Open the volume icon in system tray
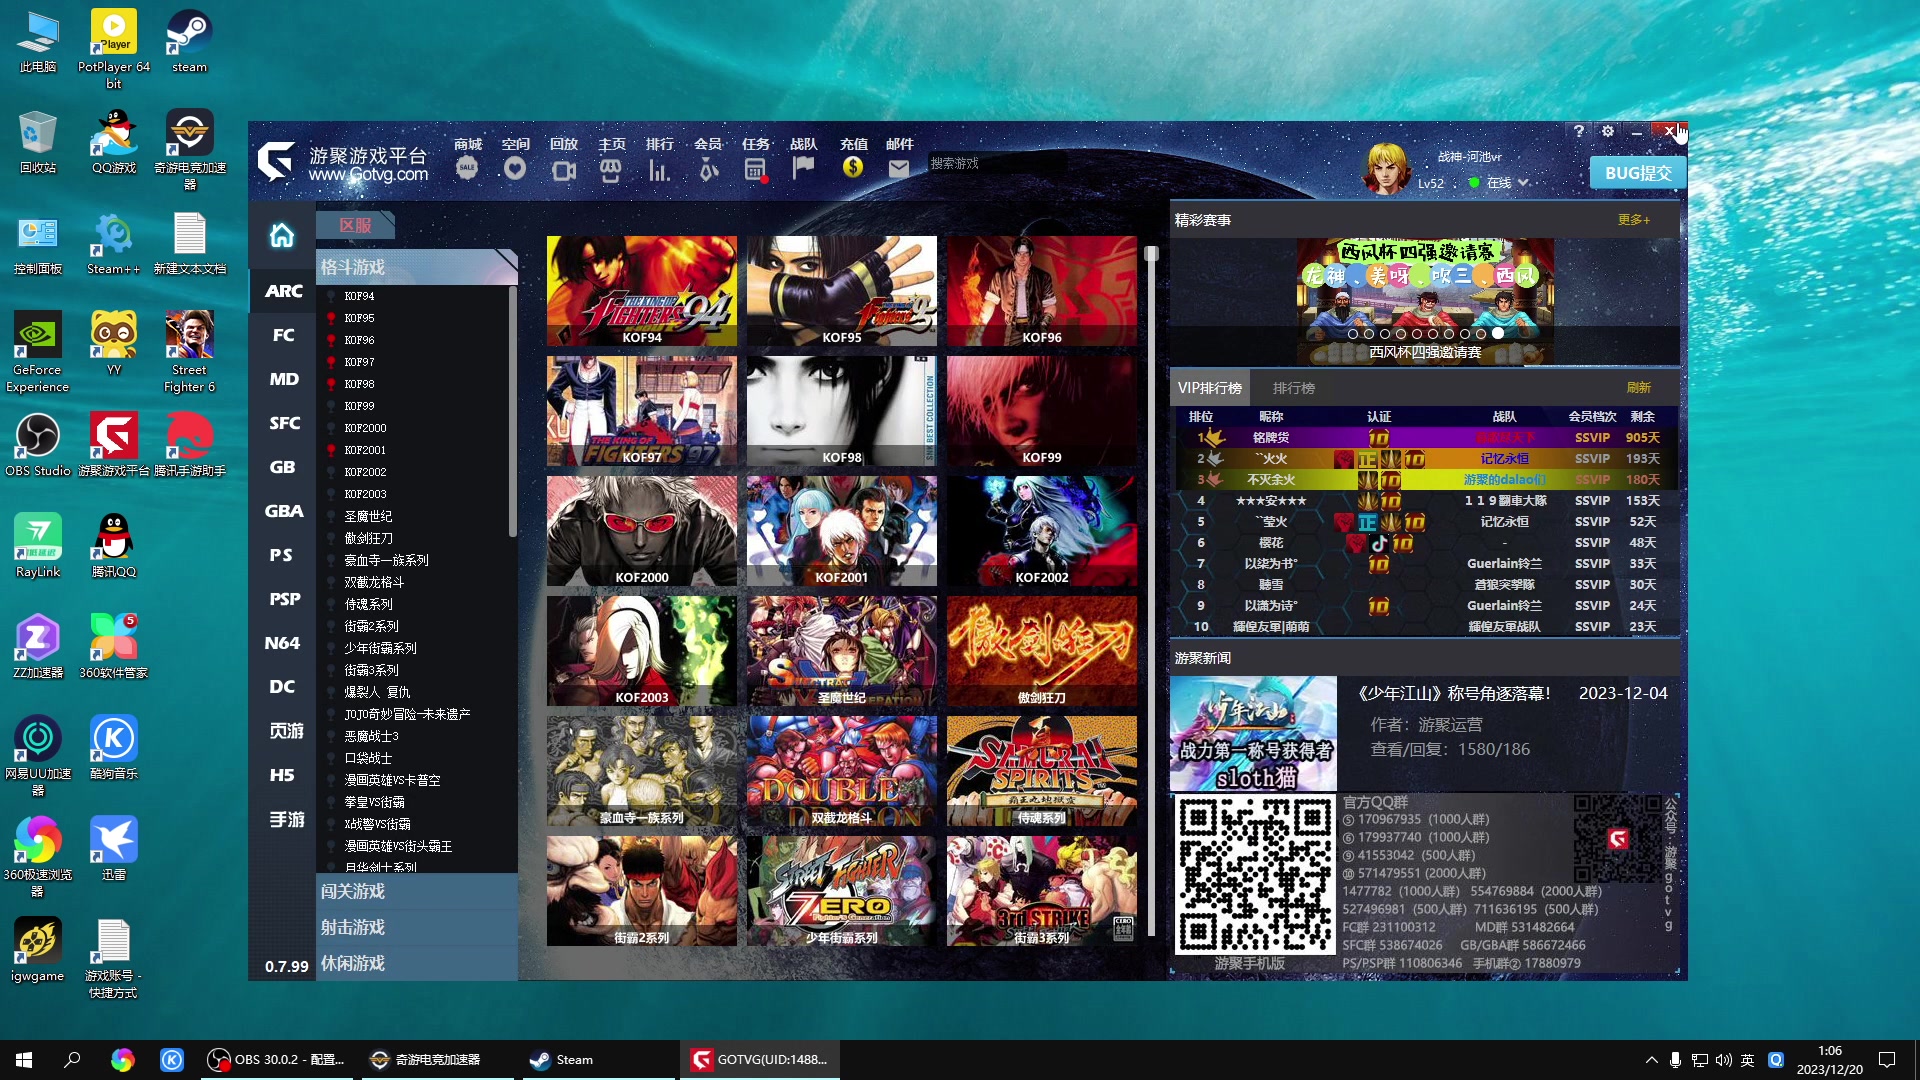Screen dimensions: 1920x1080 1723,1060
